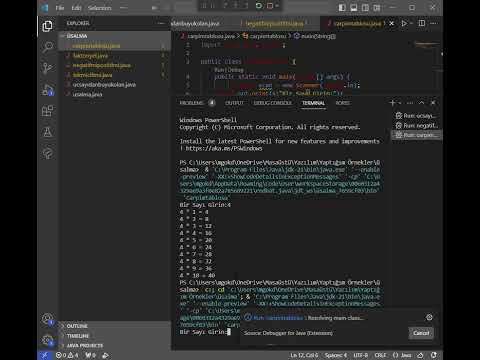The image size is (480, 360).
Task: Open the overflow menu ellipsis in menu bar
Action: click(123, 8)
